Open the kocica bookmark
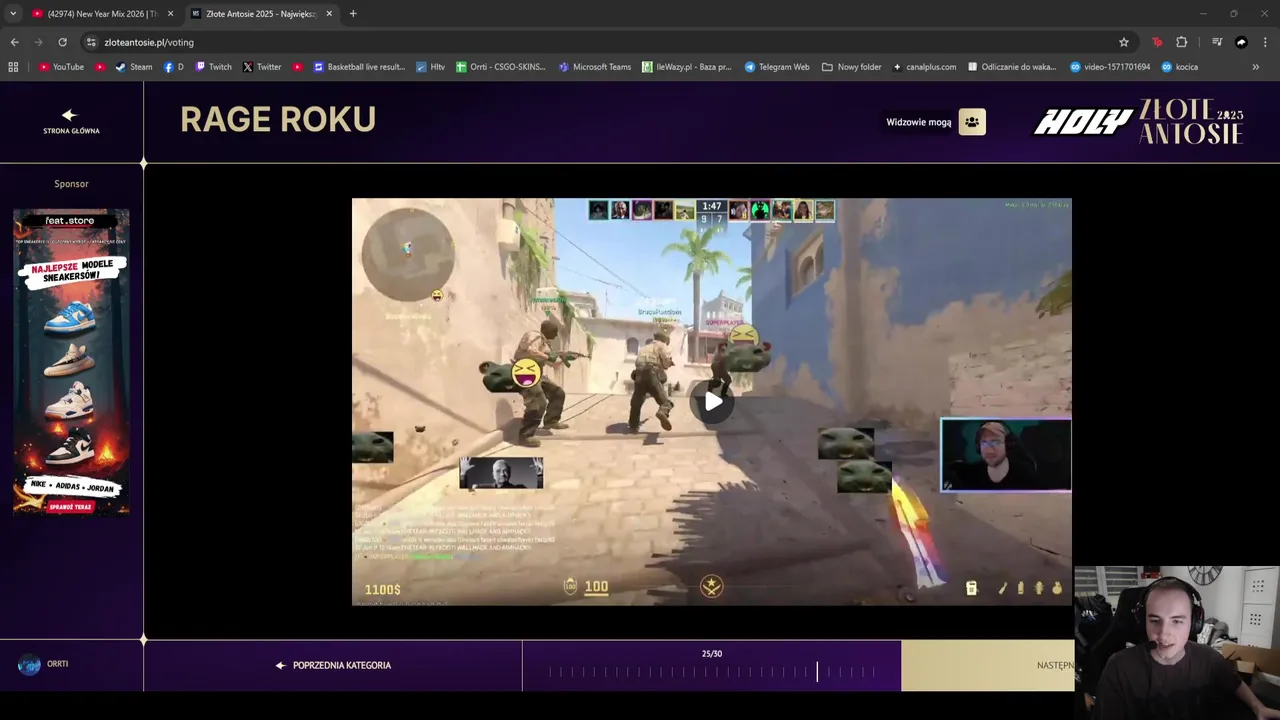The image size is (1280, 720). click(x=1180, y=67)
